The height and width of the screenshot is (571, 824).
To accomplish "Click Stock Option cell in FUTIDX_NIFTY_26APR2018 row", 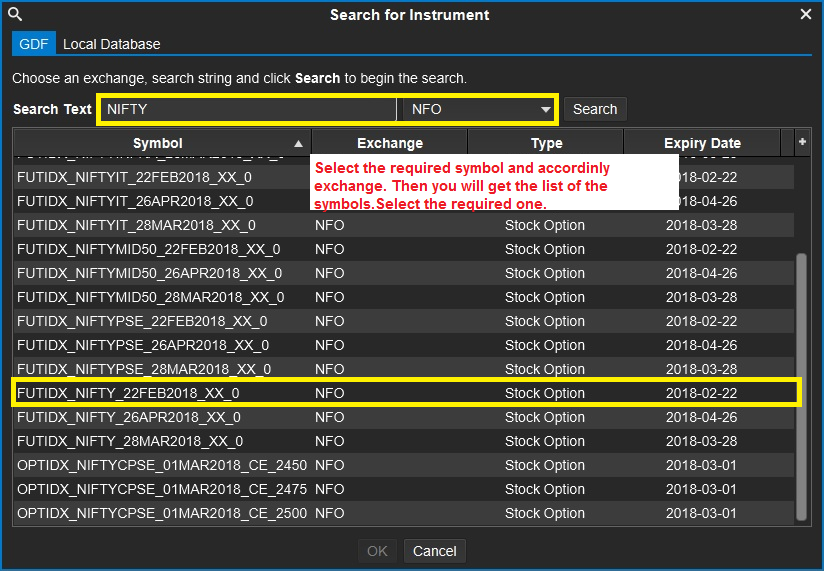I will 545,417.
